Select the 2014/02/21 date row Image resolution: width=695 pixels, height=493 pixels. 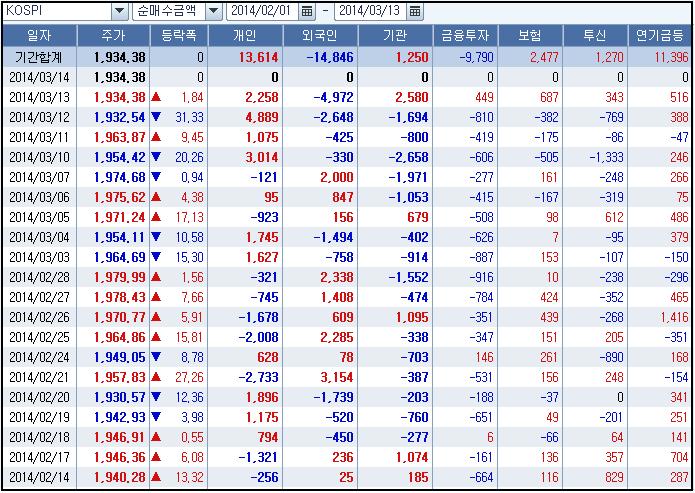pos(39,377)
